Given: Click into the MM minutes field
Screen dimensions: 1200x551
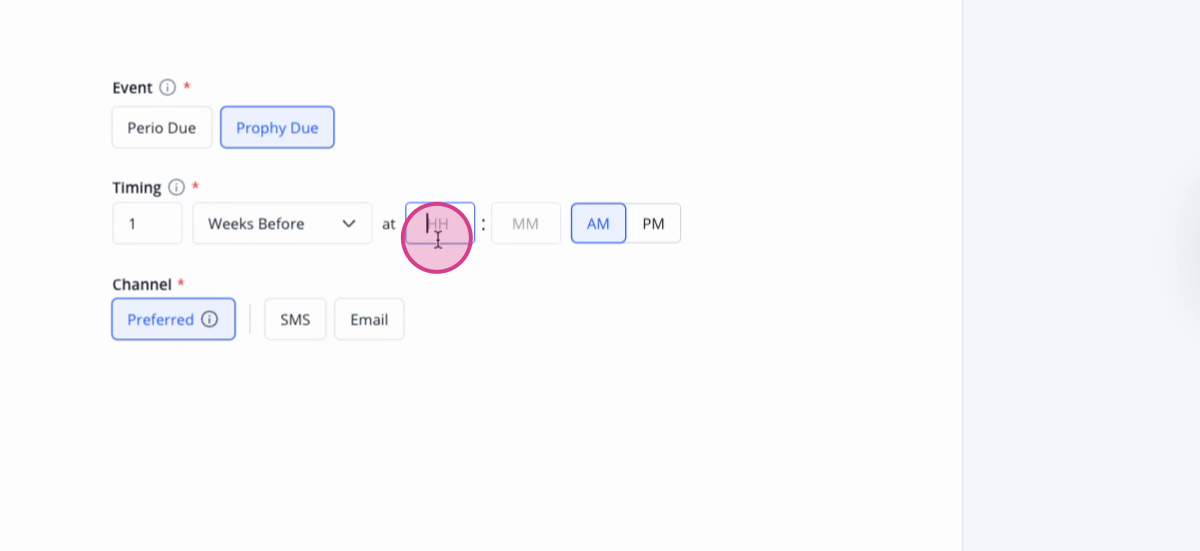Looking at the screenshot, I should click(x=526, y=223).
